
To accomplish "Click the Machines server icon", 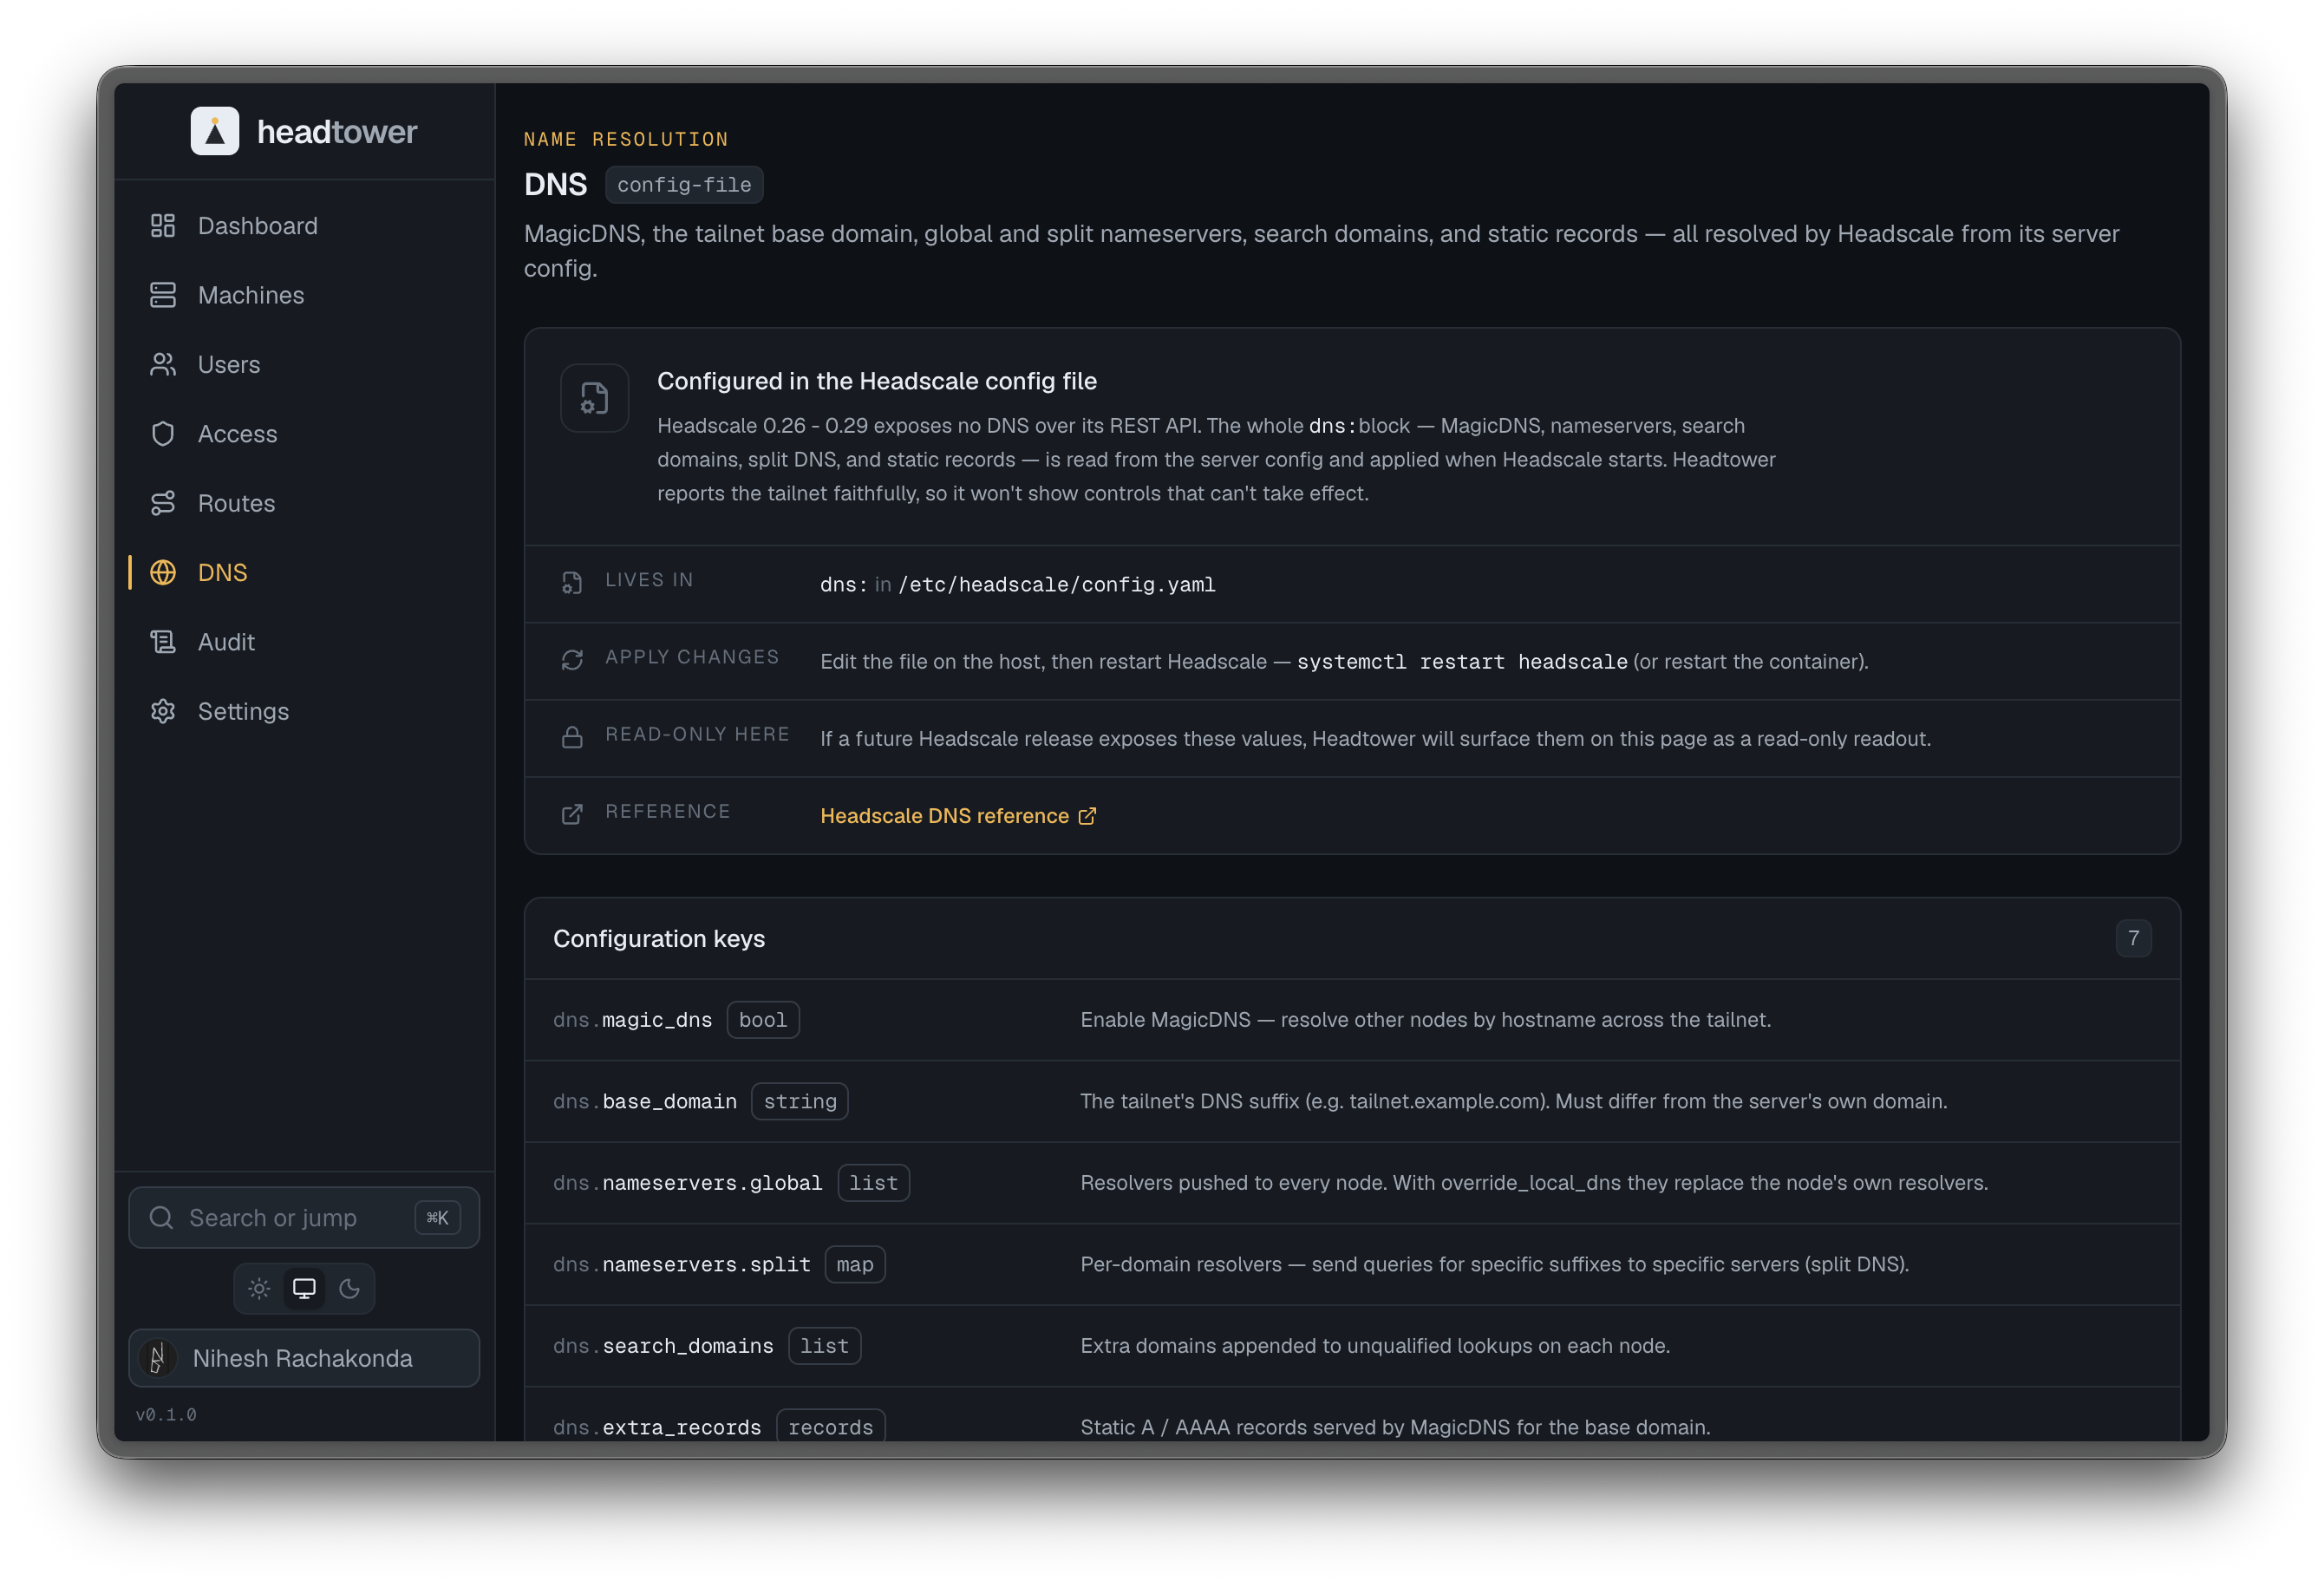I will point(163,295).
